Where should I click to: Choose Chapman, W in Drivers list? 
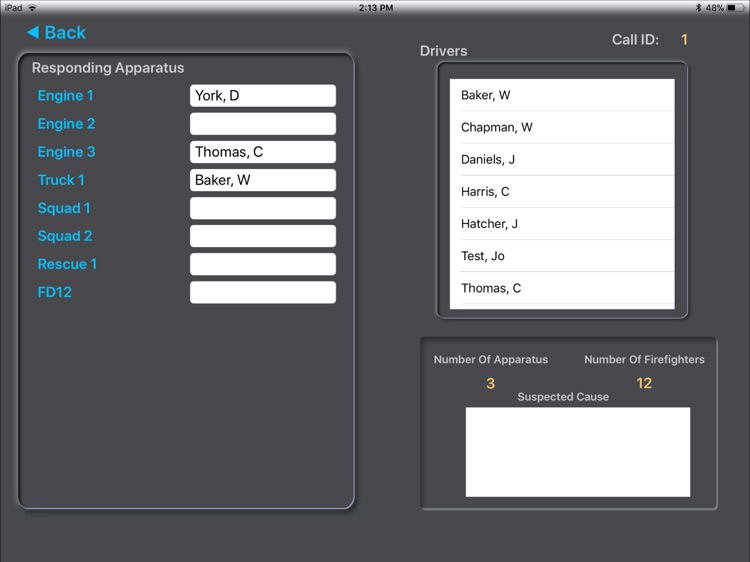562,127
